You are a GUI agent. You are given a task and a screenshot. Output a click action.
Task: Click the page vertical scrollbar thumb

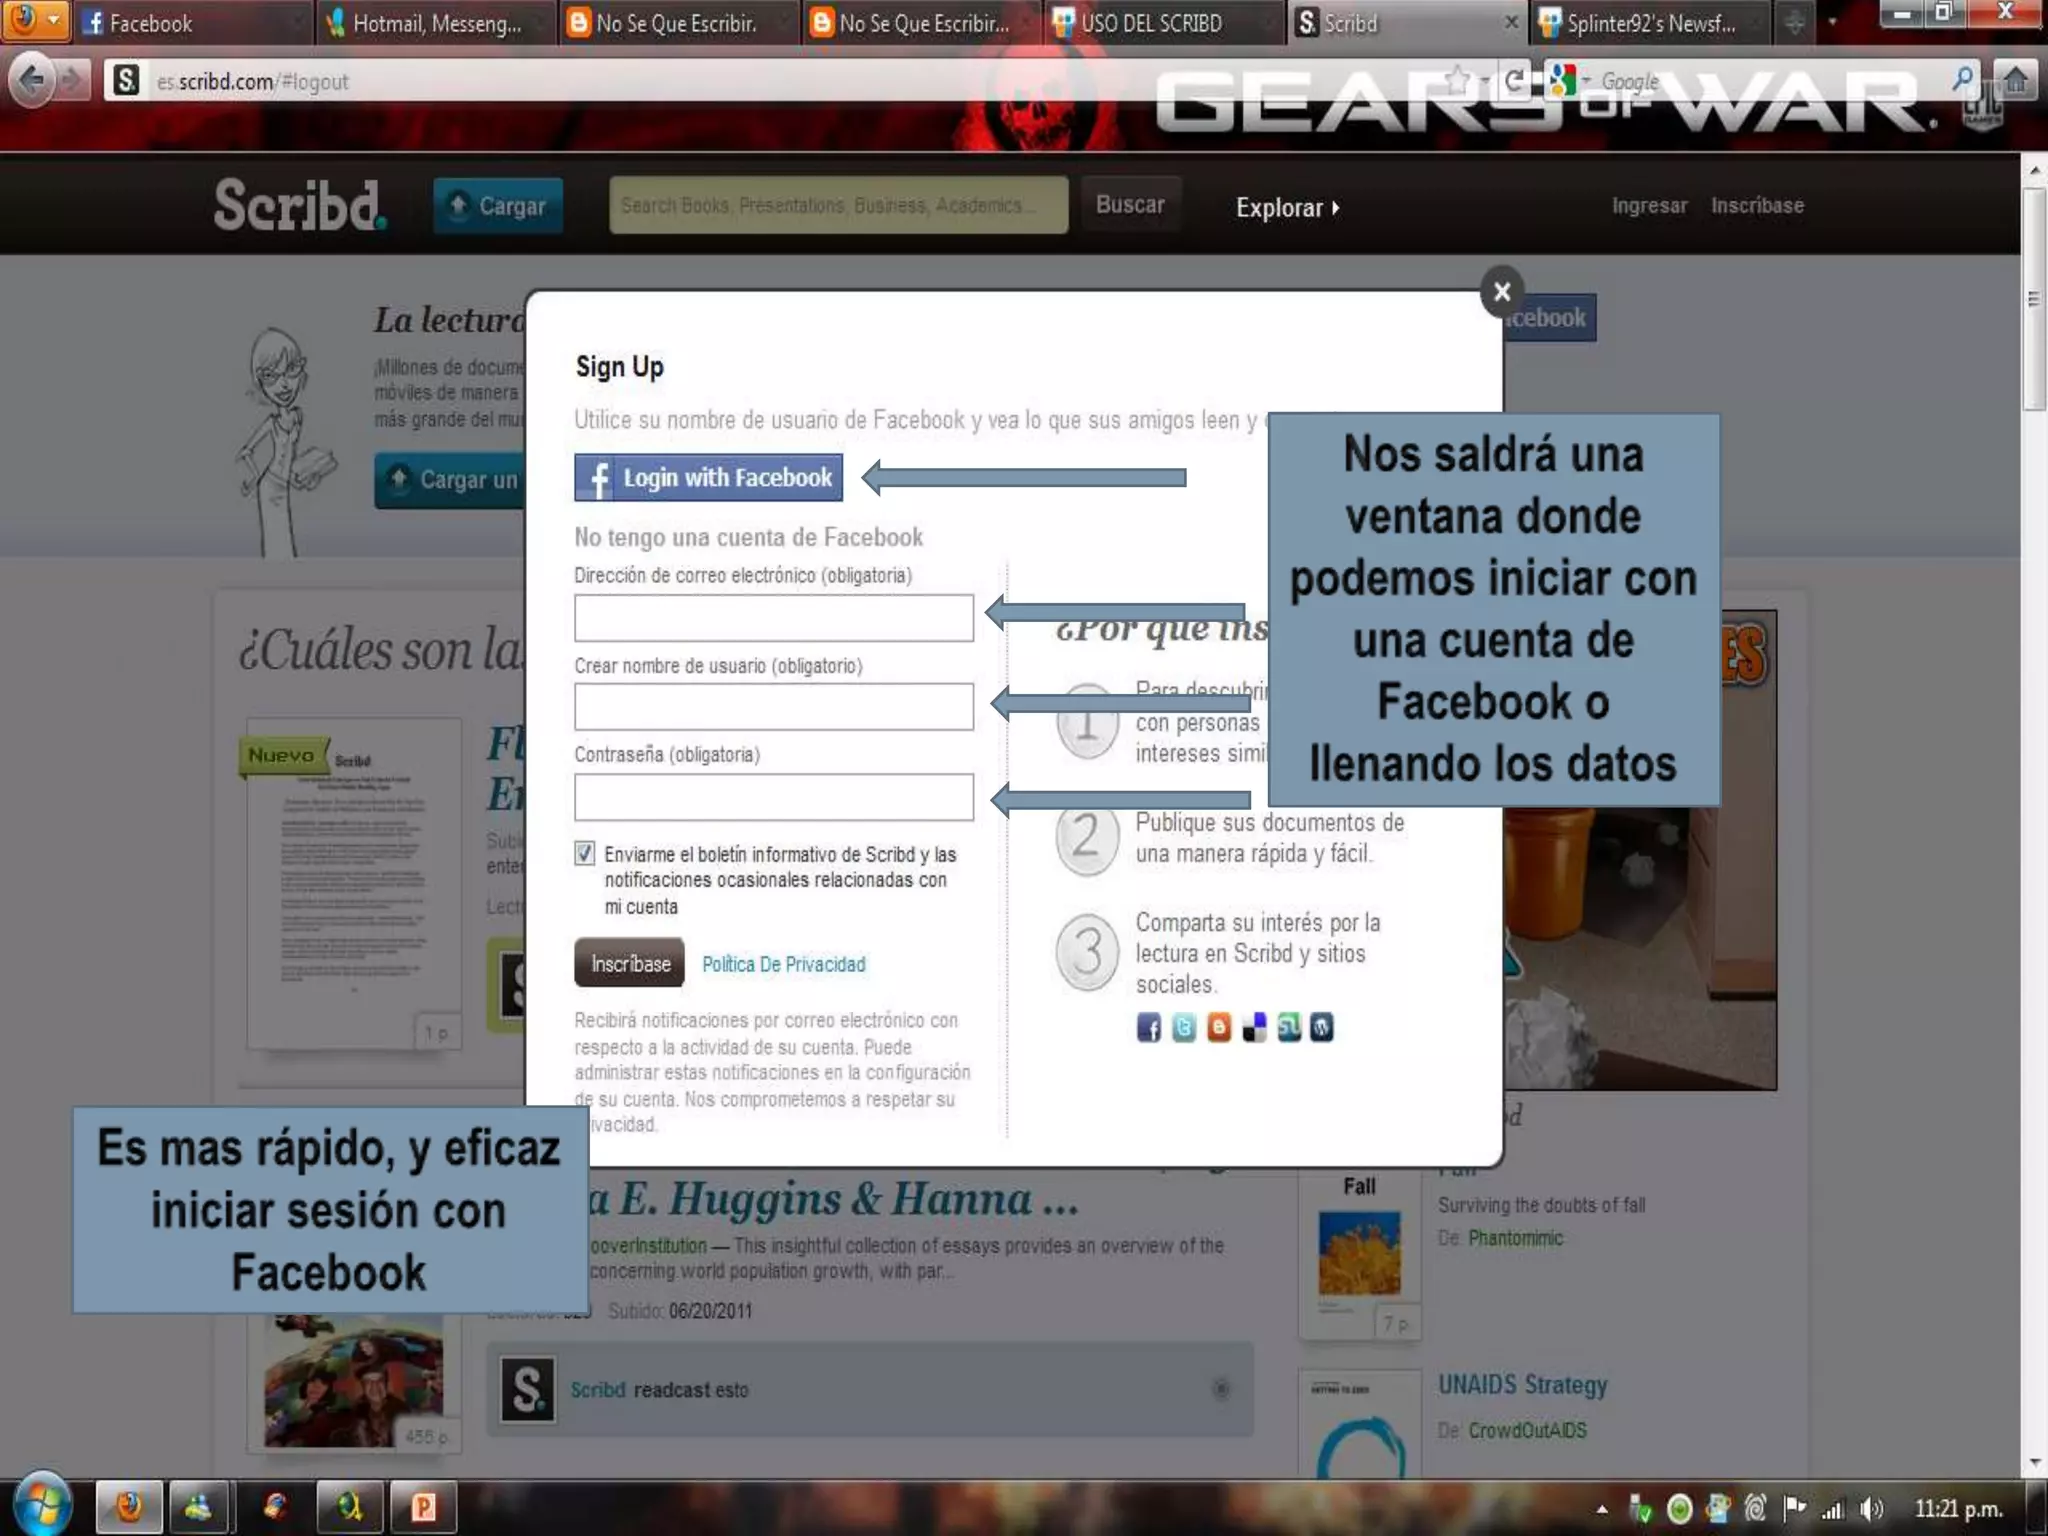2033,300
